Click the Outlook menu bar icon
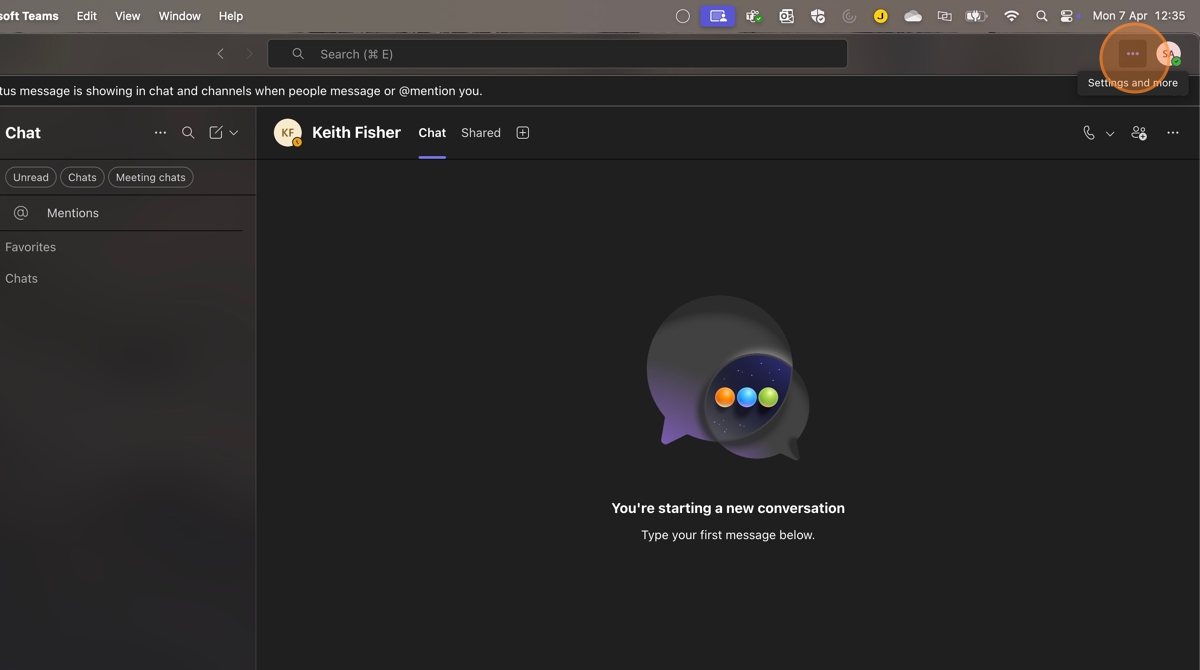The width and height of the screenshot is (1200, 670). 787,16
